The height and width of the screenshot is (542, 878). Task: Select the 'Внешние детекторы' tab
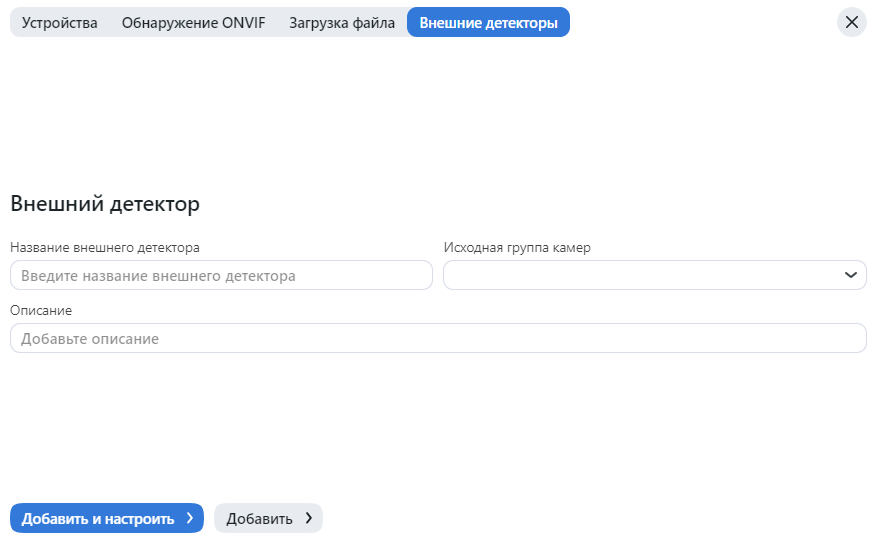[x=488, y=22]
